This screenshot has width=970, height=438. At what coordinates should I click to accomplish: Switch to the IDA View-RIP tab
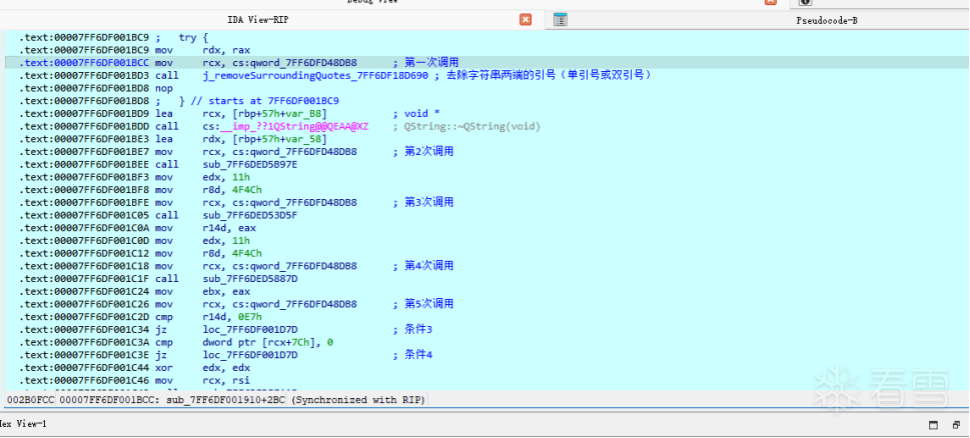[x=258, y=20]
